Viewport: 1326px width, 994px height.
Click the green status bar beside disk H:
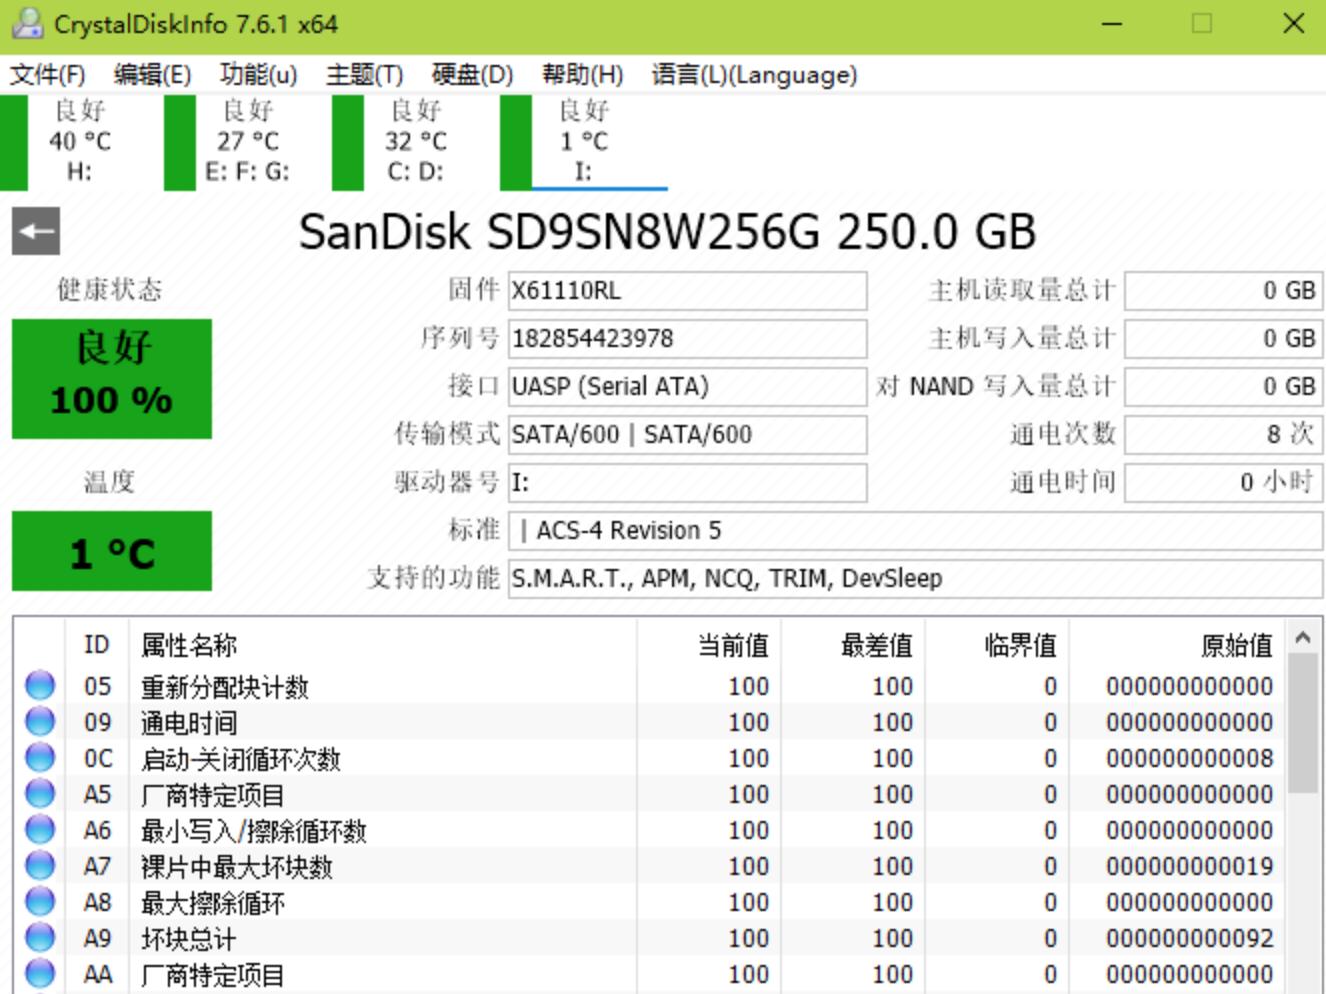pos(14,142)
